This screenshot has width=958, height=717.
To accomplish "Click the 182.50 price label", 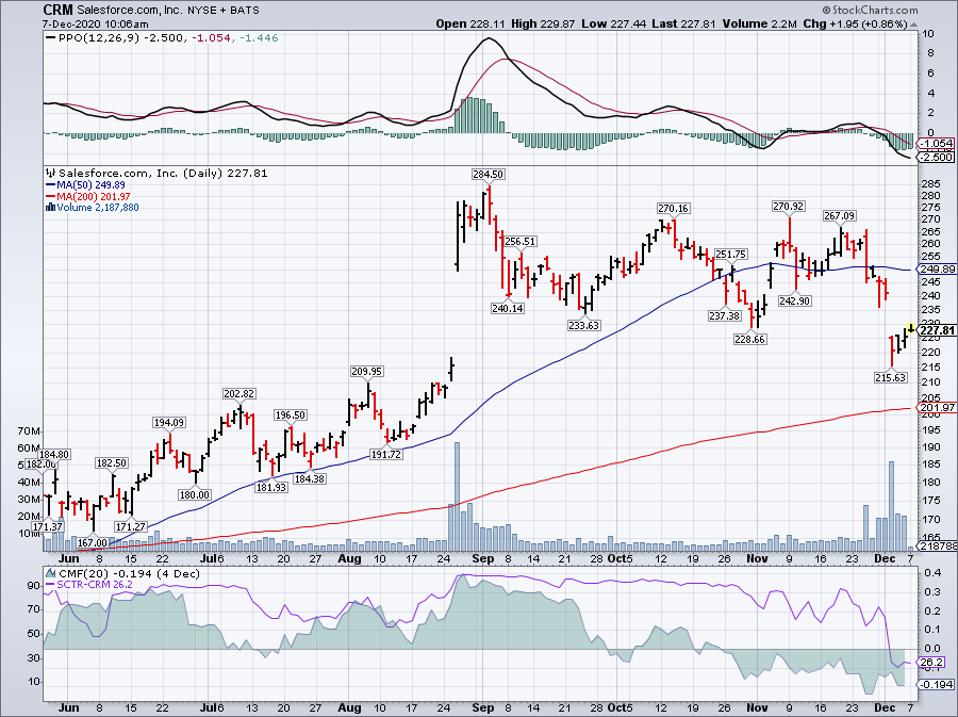I will pyautogui.click(x=112, y=464).
